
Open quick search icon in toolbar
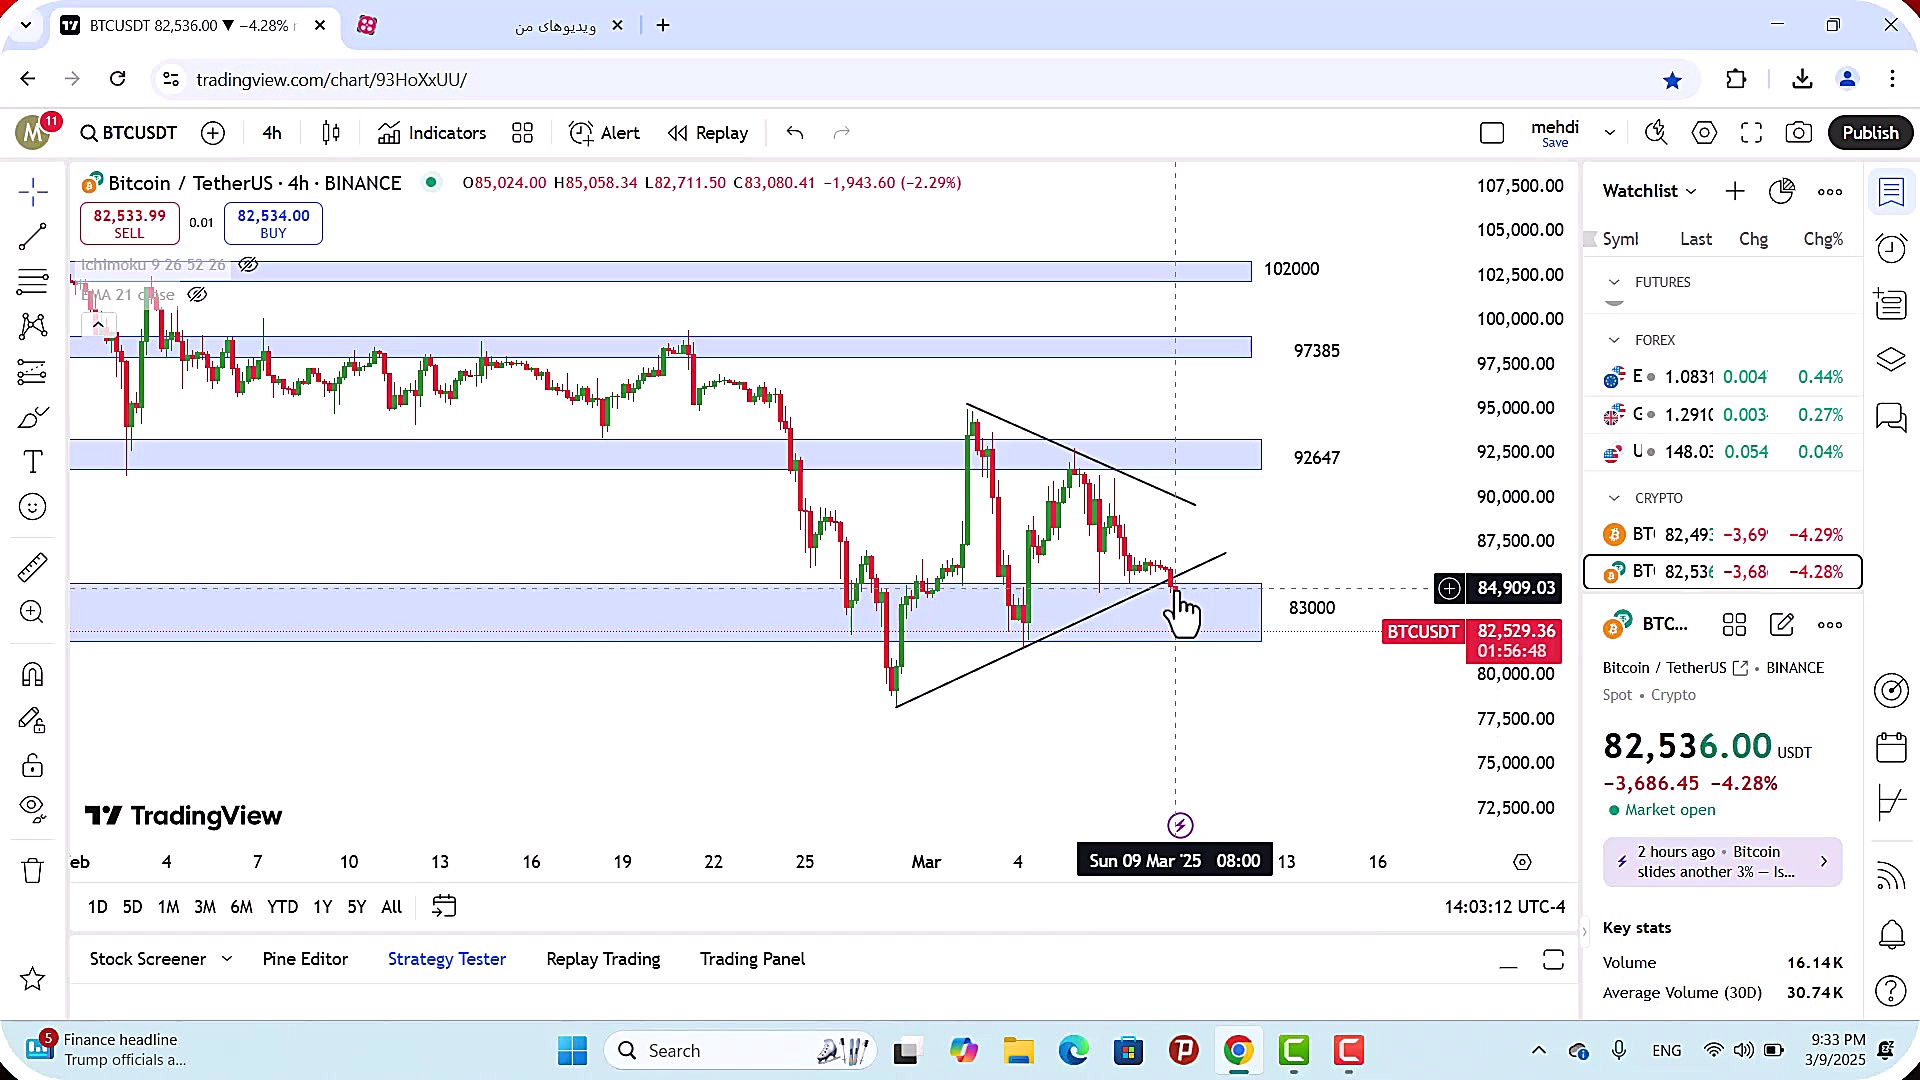point(1656,133)
